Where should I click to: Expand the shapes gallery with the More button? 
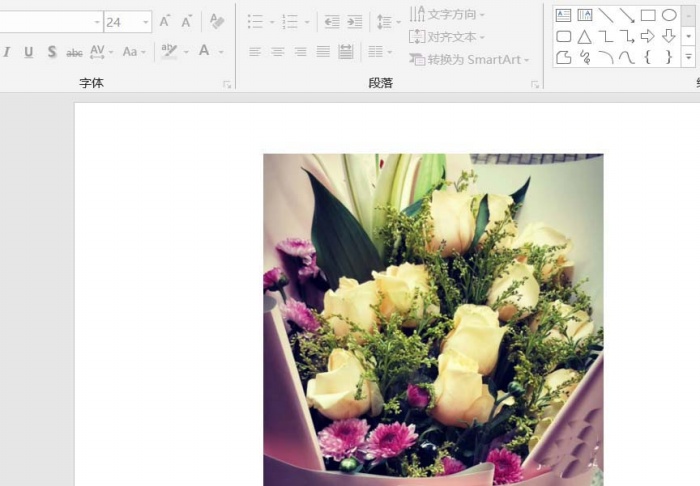(x=689, y=59)
